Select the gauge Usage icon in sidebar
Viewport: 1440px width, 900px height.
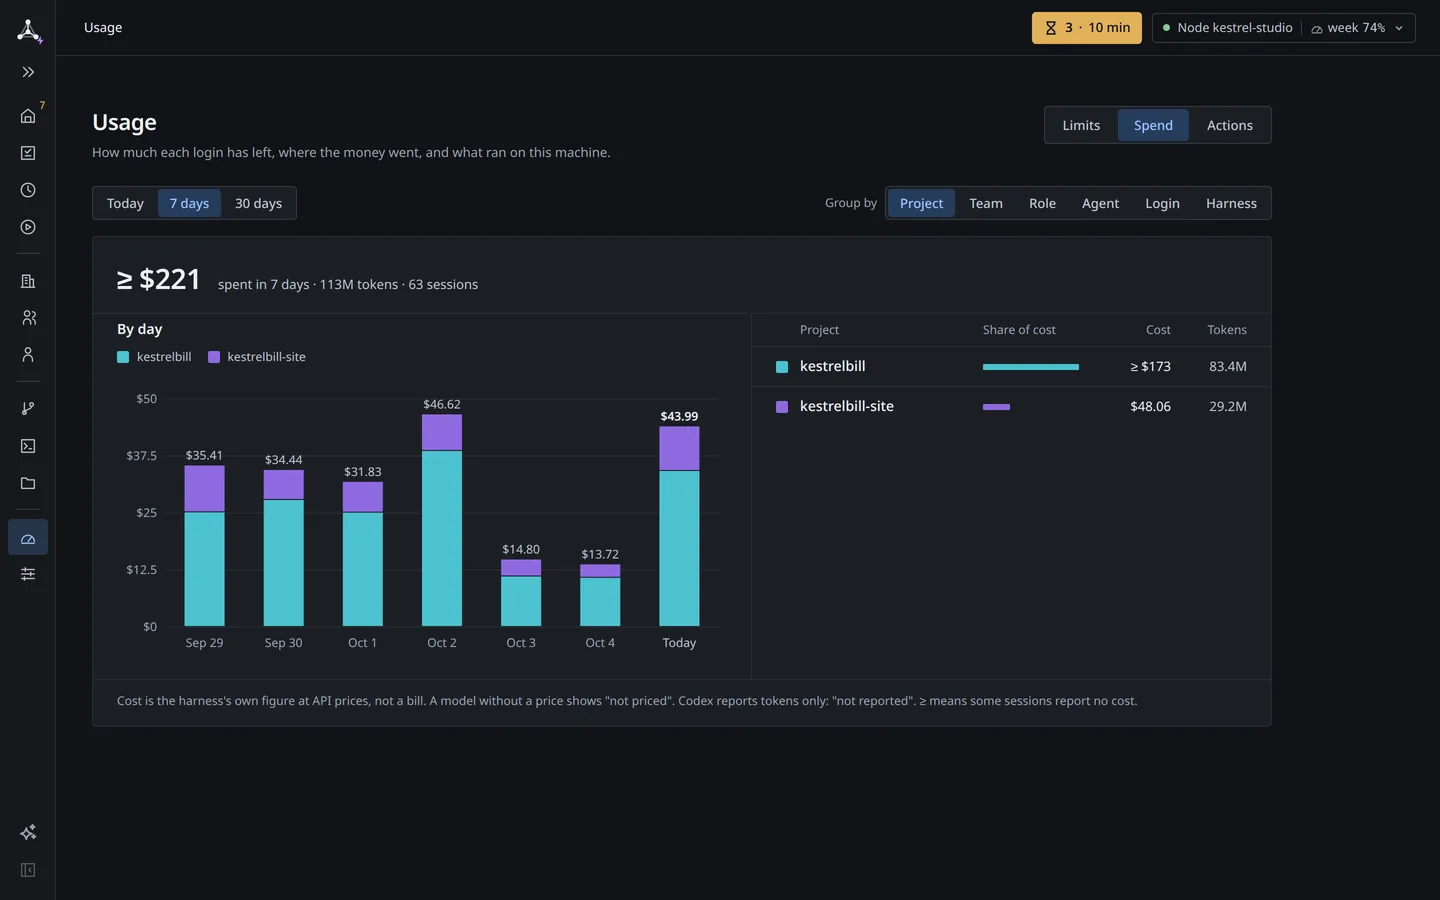(28, 537)
